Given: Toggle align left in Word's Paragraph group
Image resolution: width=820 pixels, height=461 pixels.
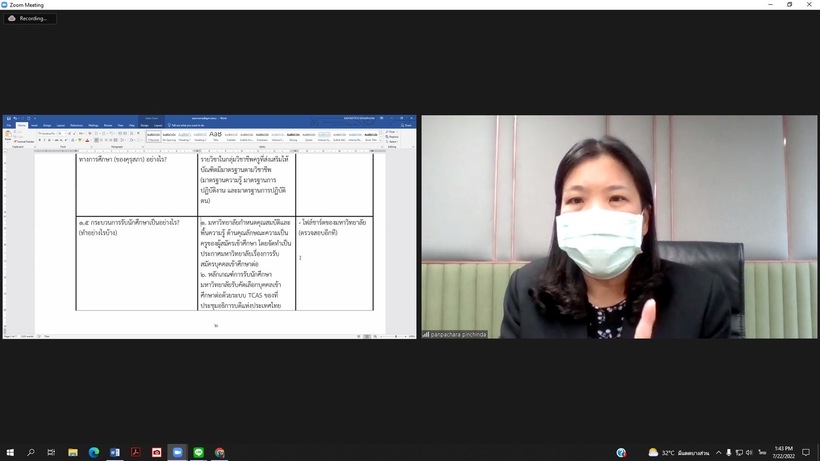Looking at the screenshot, I should click(97, 140).
